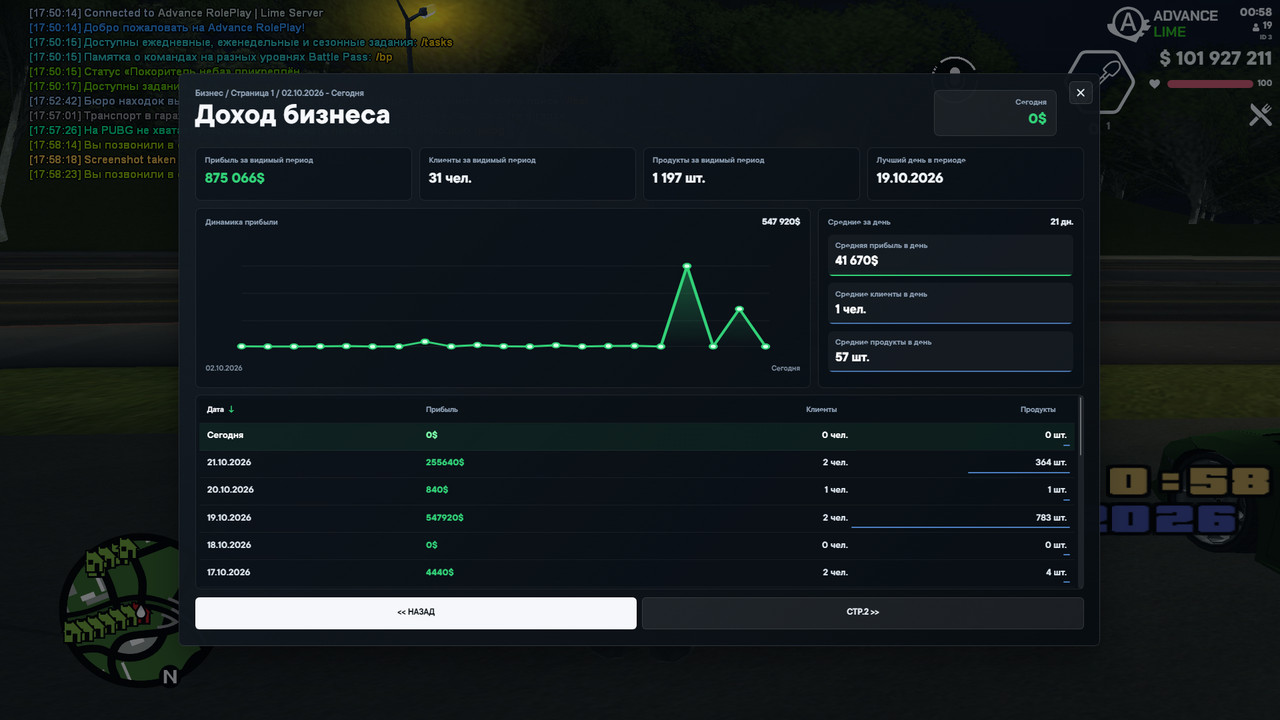Image resolution: width=1280 pixels, height=720 pixels.
Task: Click the best day value 19.10.2026
Action: pos(910,178)
